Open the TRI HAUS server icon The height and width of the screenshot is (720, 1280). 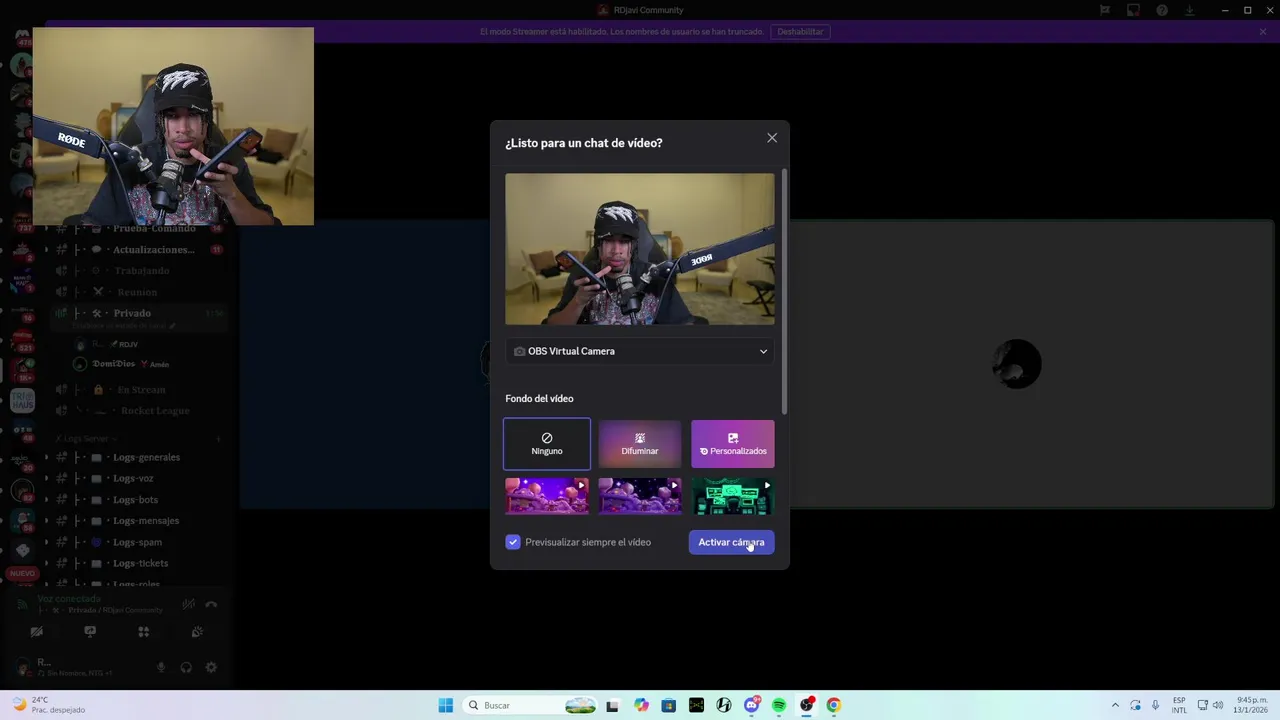click(x=22, y=401)
